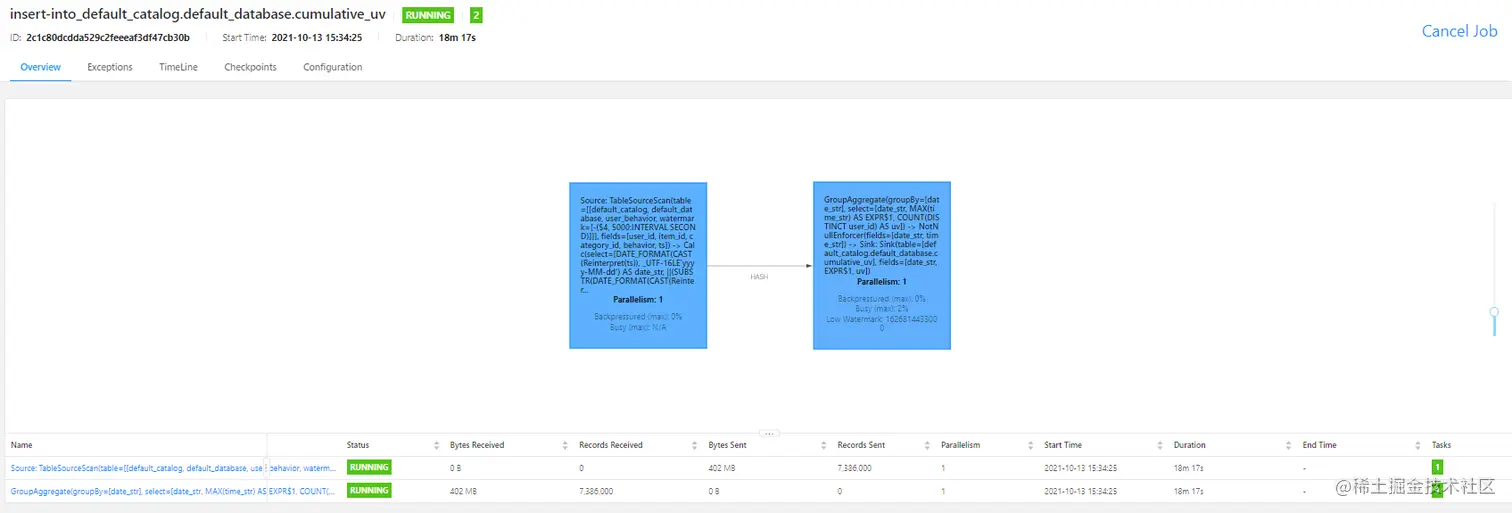
Task: Click HASH label on graph edge
Action: [759, 276]
